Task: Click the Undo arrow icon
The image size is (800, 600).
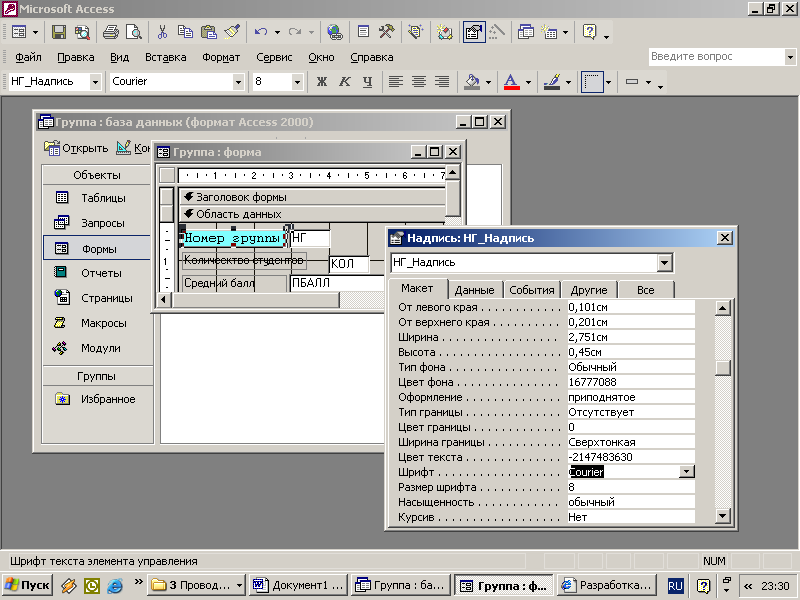Action: tap(261, 33)
